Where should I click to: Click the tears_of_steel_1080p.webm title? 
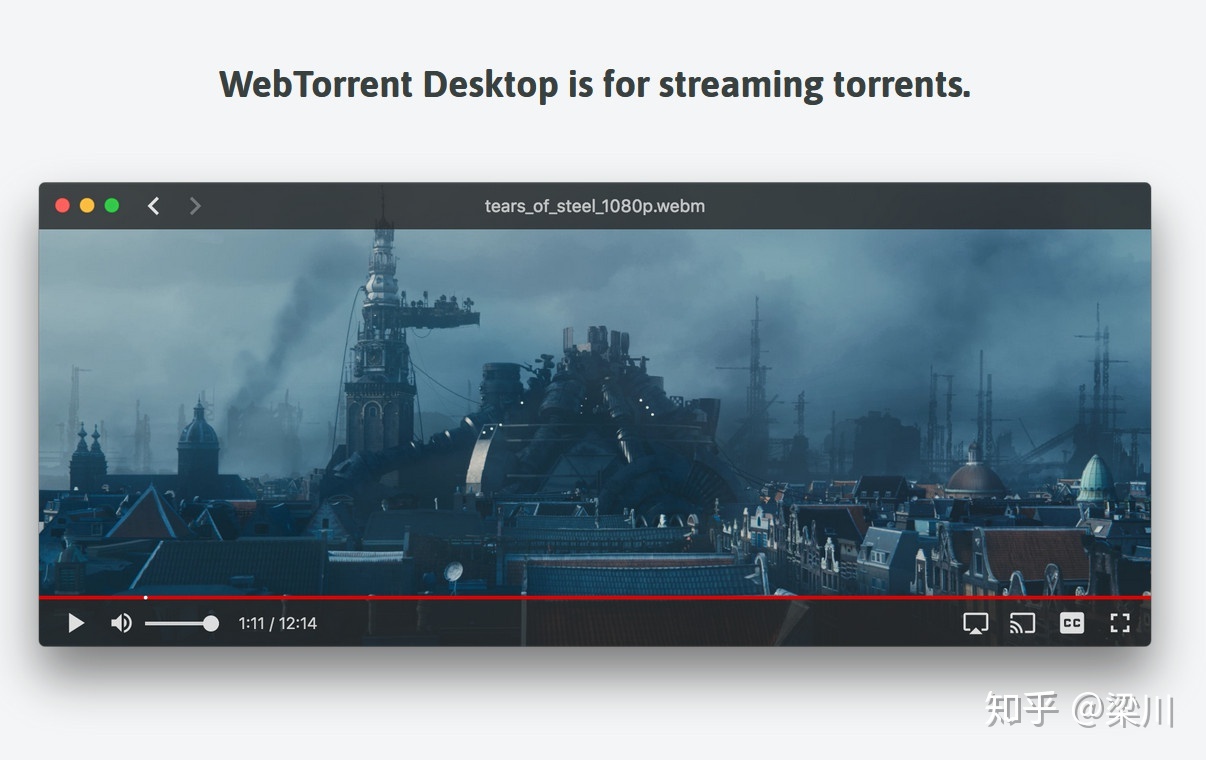pos(595,206)
